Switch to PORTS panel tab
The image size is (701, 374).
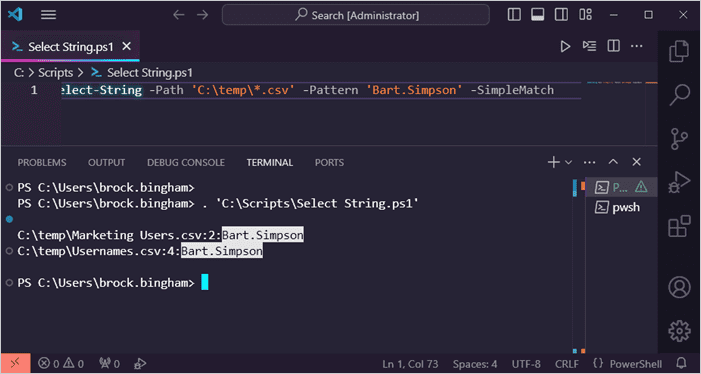(x=329, y=163)
